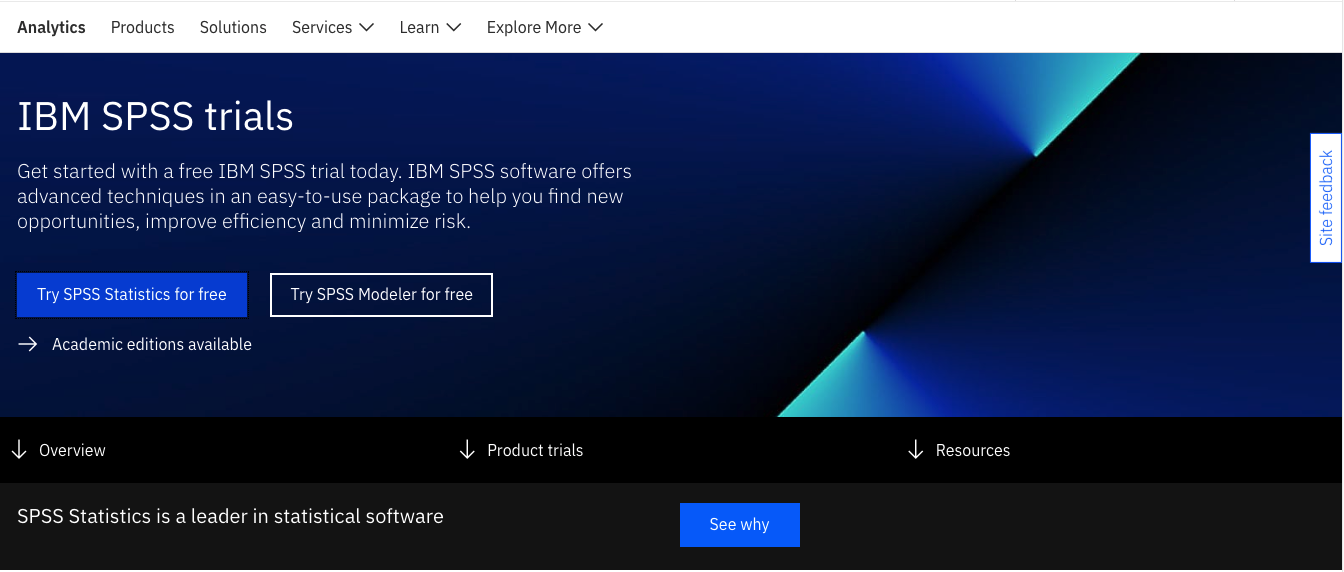Click the down arrow icon next to Overview
This screenshot has width=1344, height=572.
[19, 450]
